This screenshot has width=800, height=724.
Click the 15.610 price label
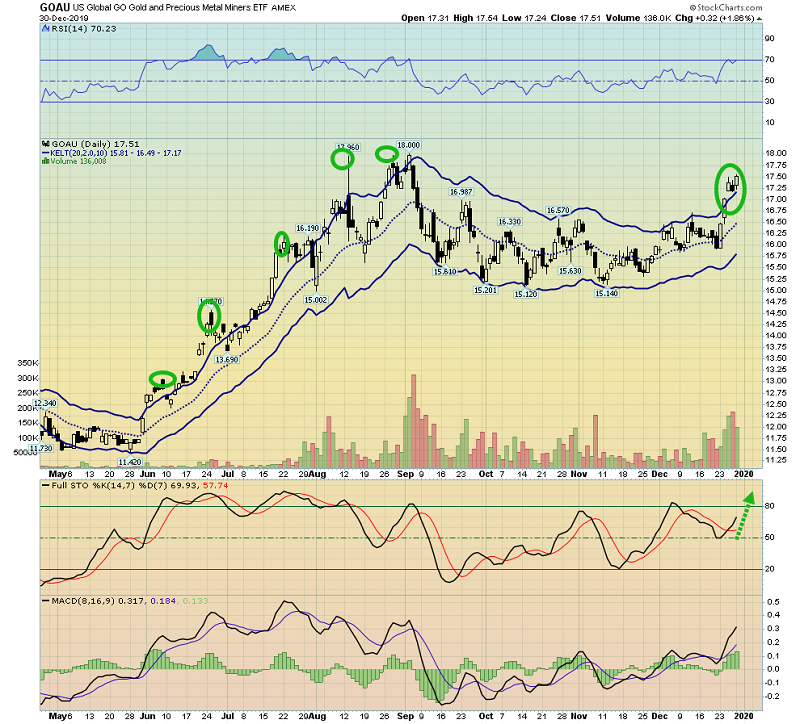click(445, 272)
